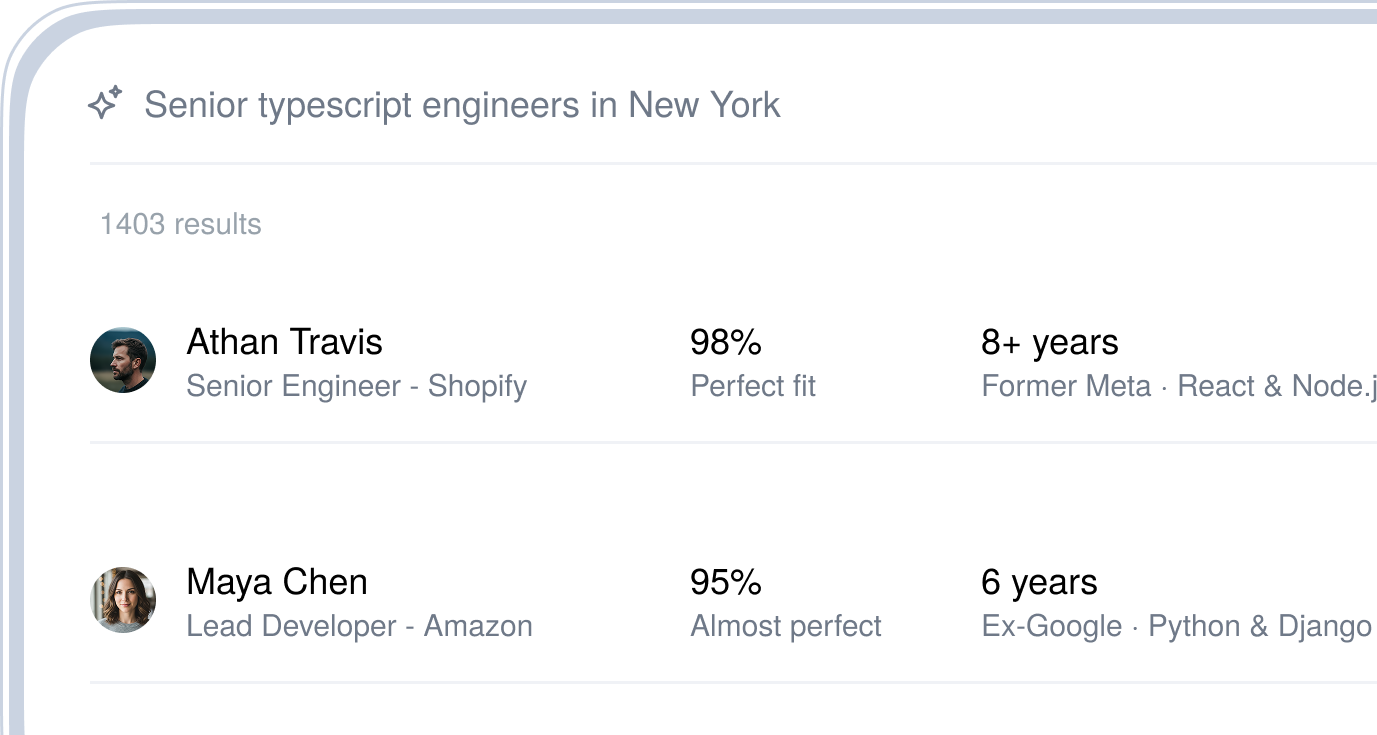The image size is (1377, 735).
Task: Click Ex-Google Python & Django details
Action: tap(1176, 626)
